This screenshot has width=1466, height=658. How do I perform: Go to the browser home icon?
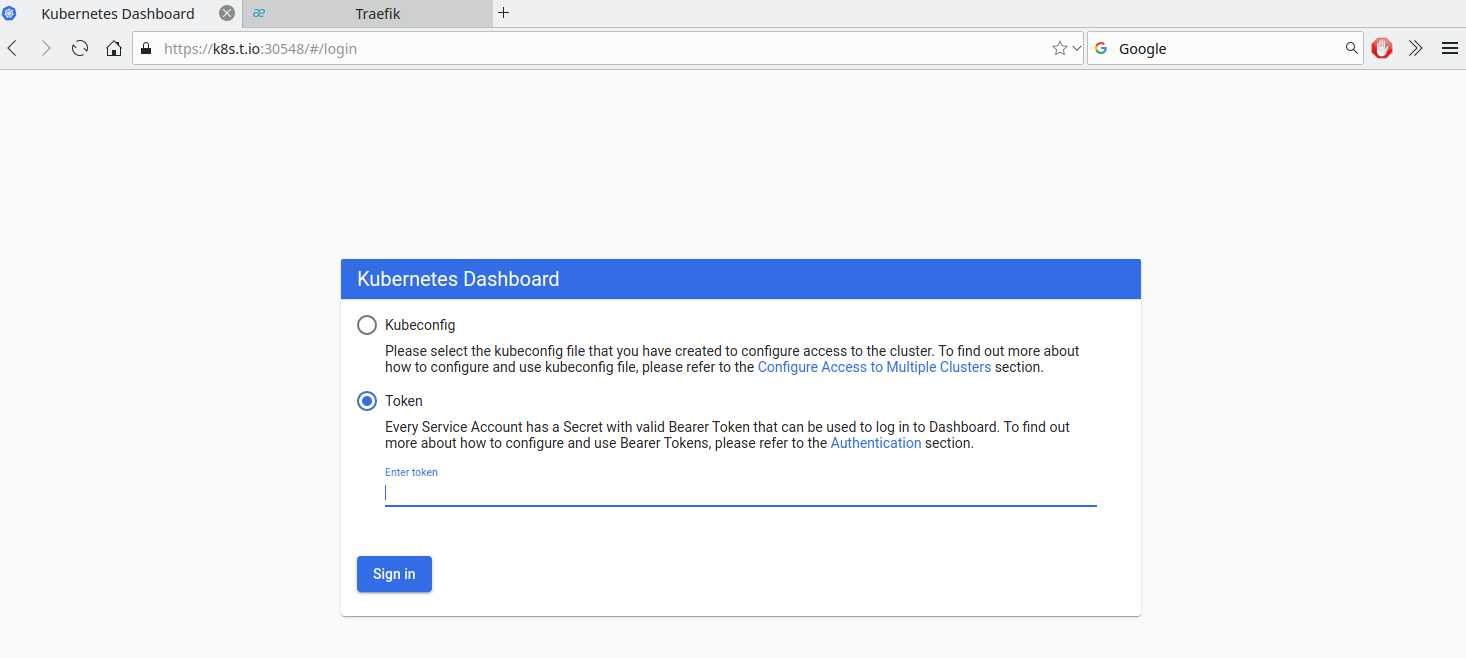point(114,48)
